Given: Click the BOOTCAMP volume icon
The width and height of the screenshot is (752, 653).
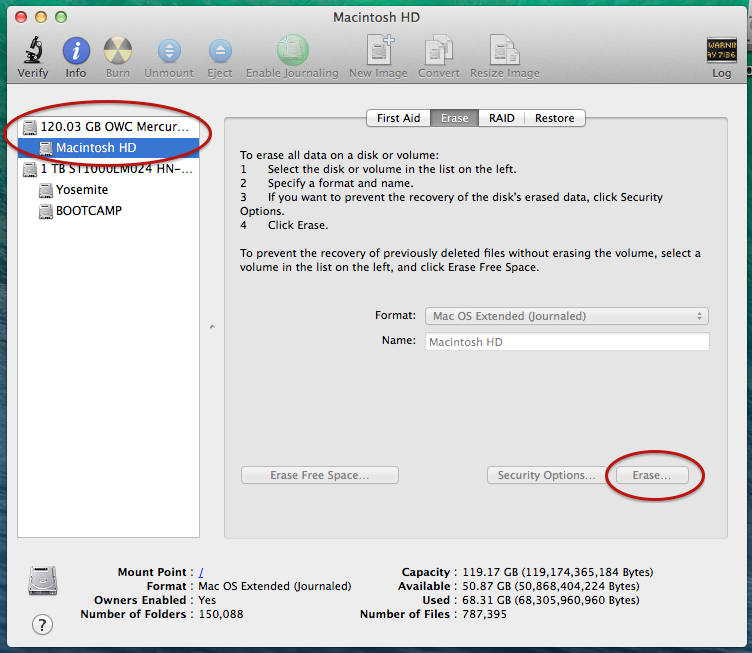Looking at the screenshot, I should (46, 211).
